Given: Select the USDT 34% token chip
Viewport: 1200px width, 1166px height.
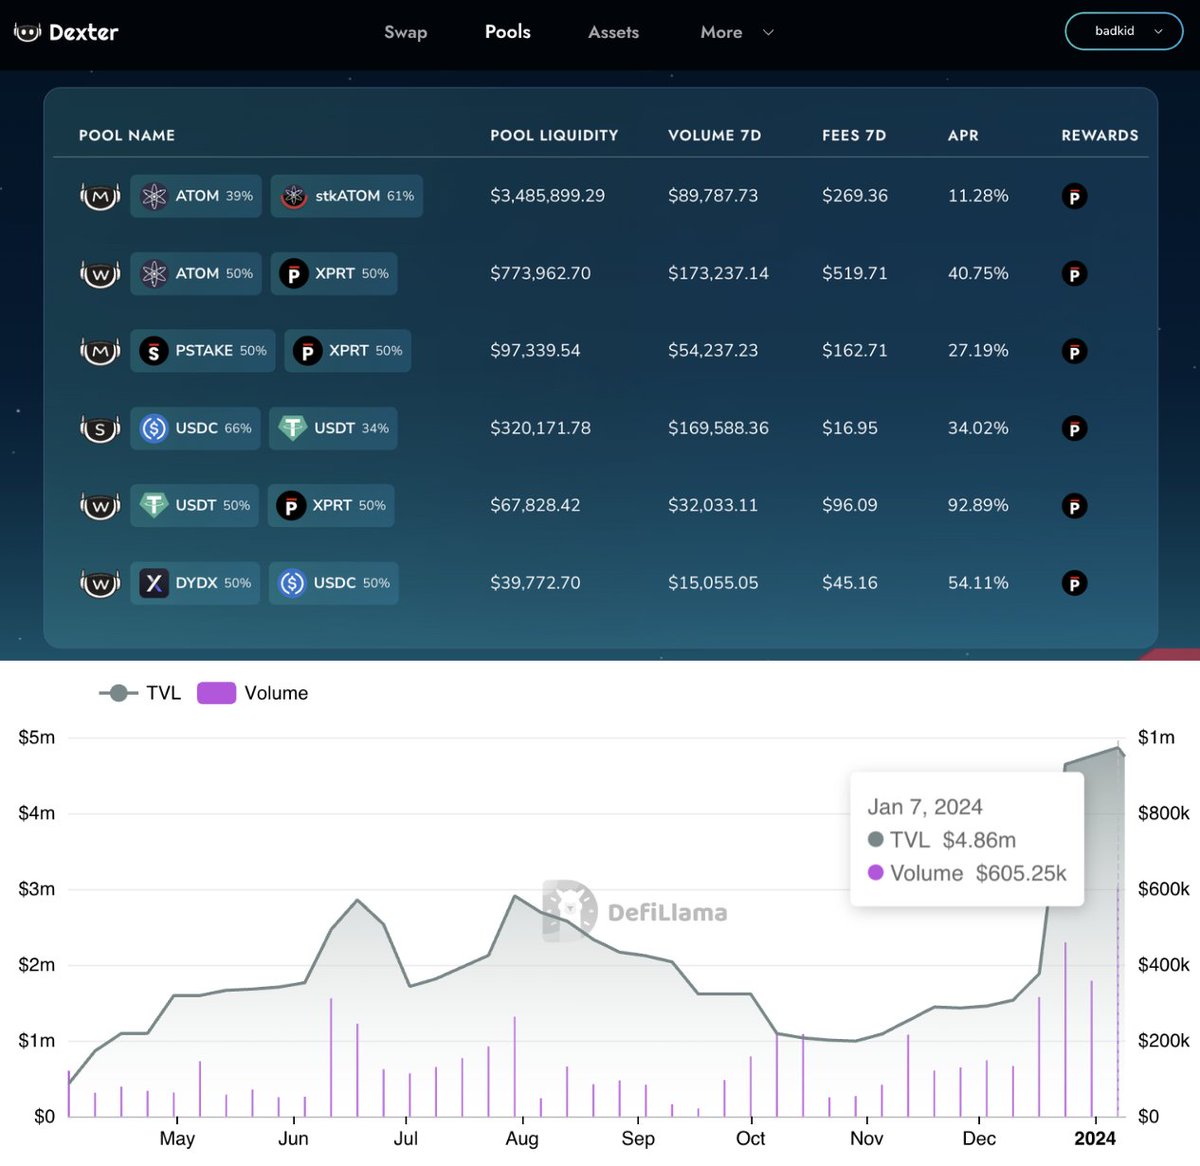Looking at the screenshot, I should (x=333, y=428).
